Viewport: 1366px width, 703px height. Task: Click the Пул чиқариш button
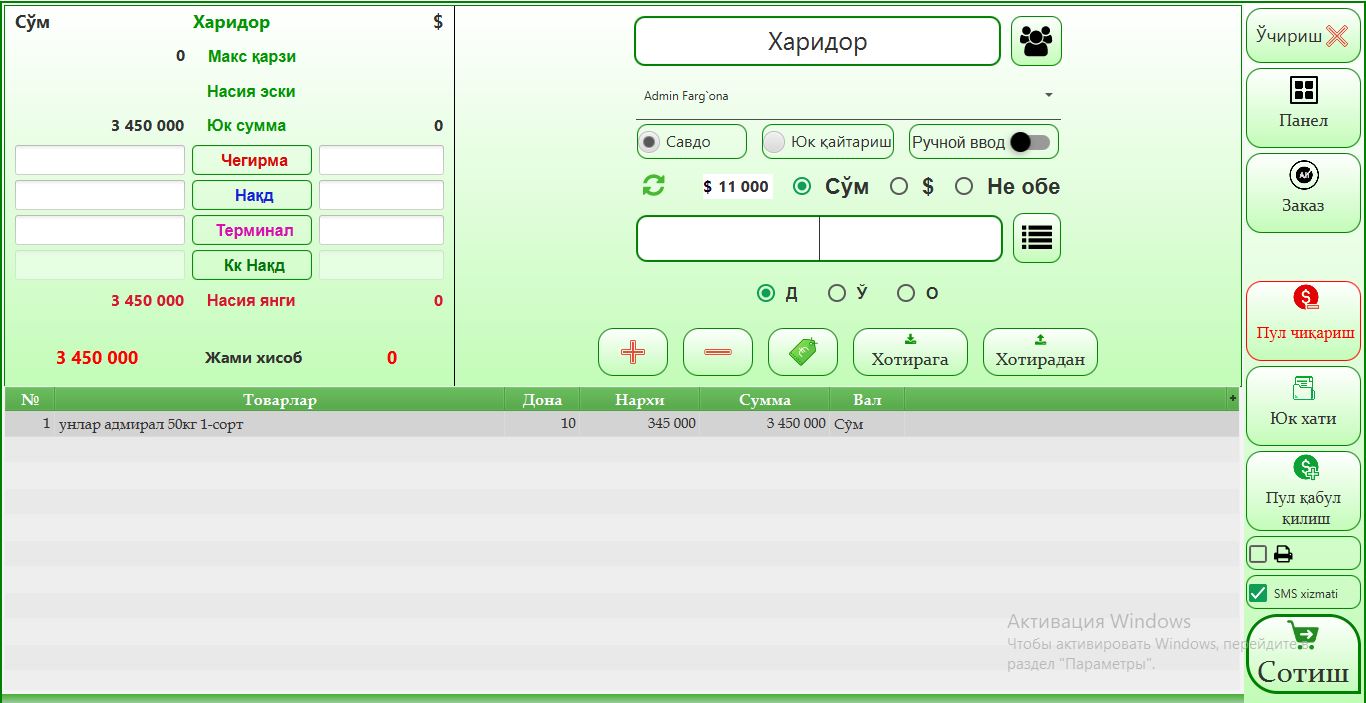(1303, 320)
